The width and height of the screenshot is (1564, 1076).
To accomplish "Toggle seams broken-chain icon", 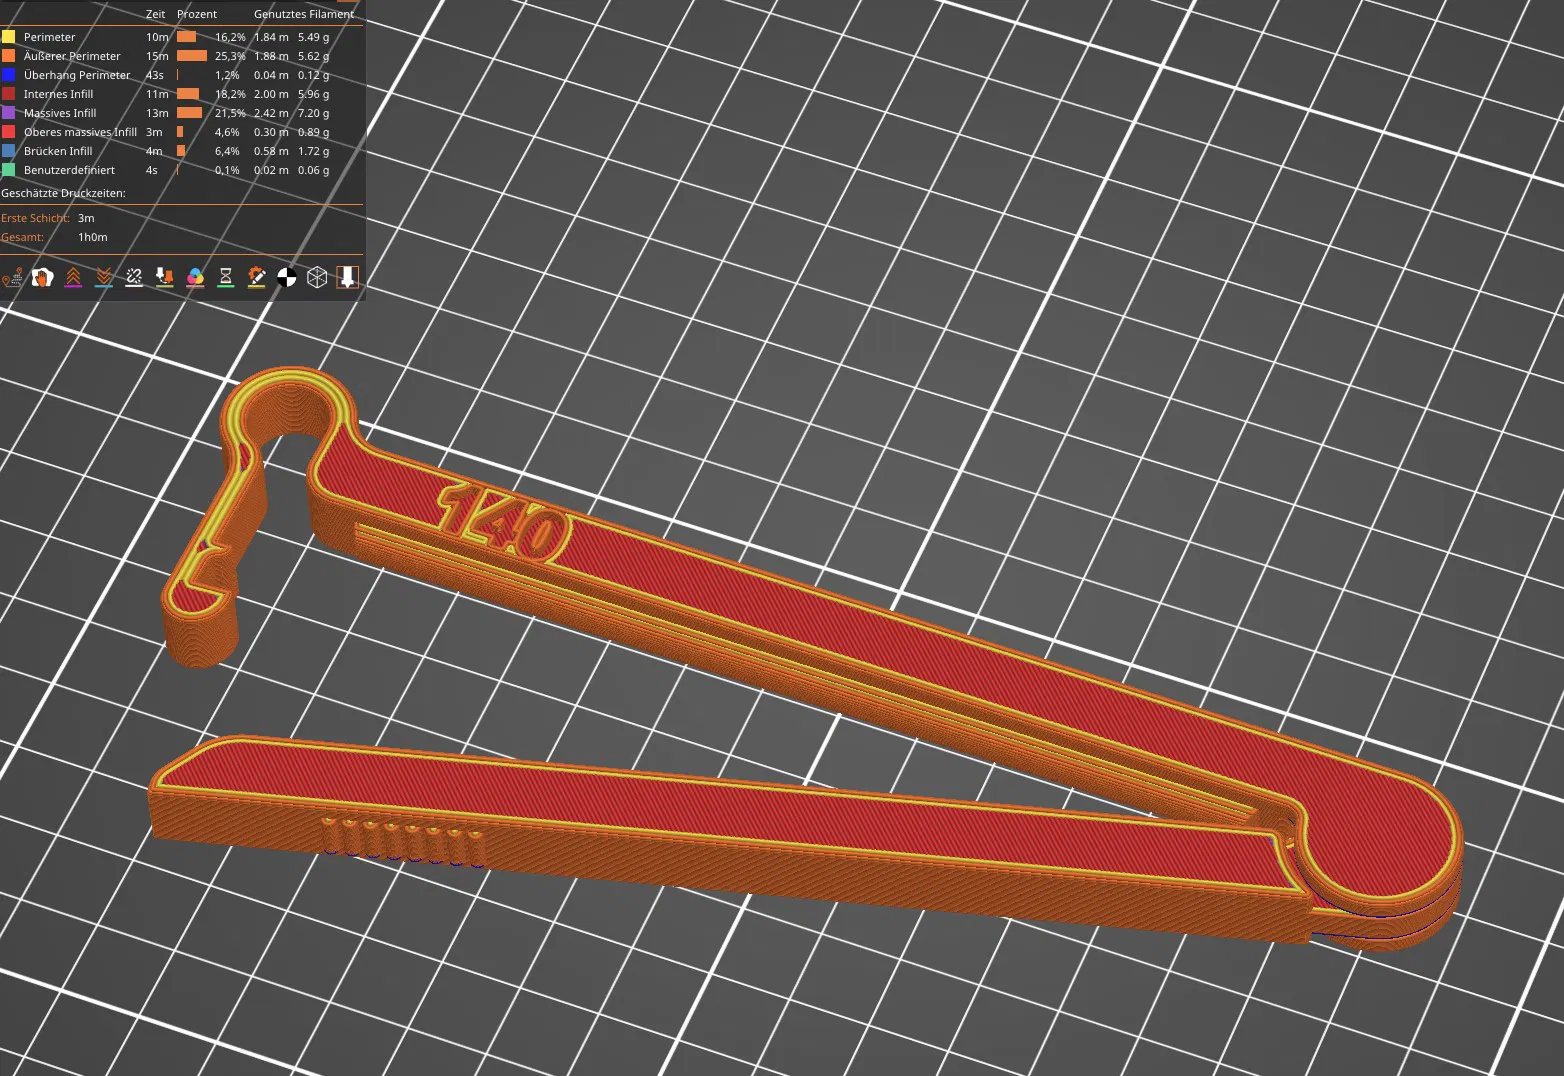I will pos(134,278).
